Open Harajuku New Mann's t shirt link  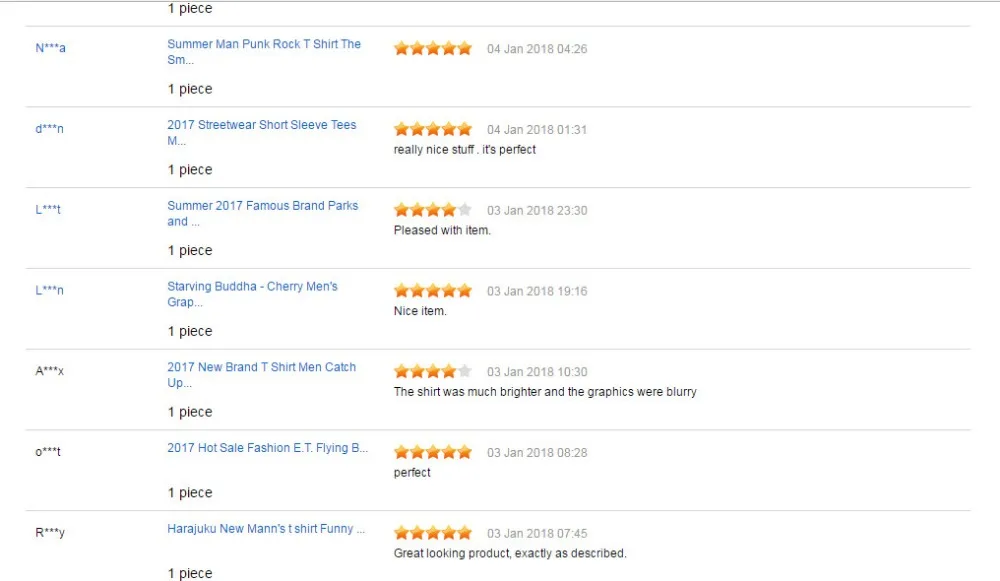pyautogui.click(x=266, y=529)
